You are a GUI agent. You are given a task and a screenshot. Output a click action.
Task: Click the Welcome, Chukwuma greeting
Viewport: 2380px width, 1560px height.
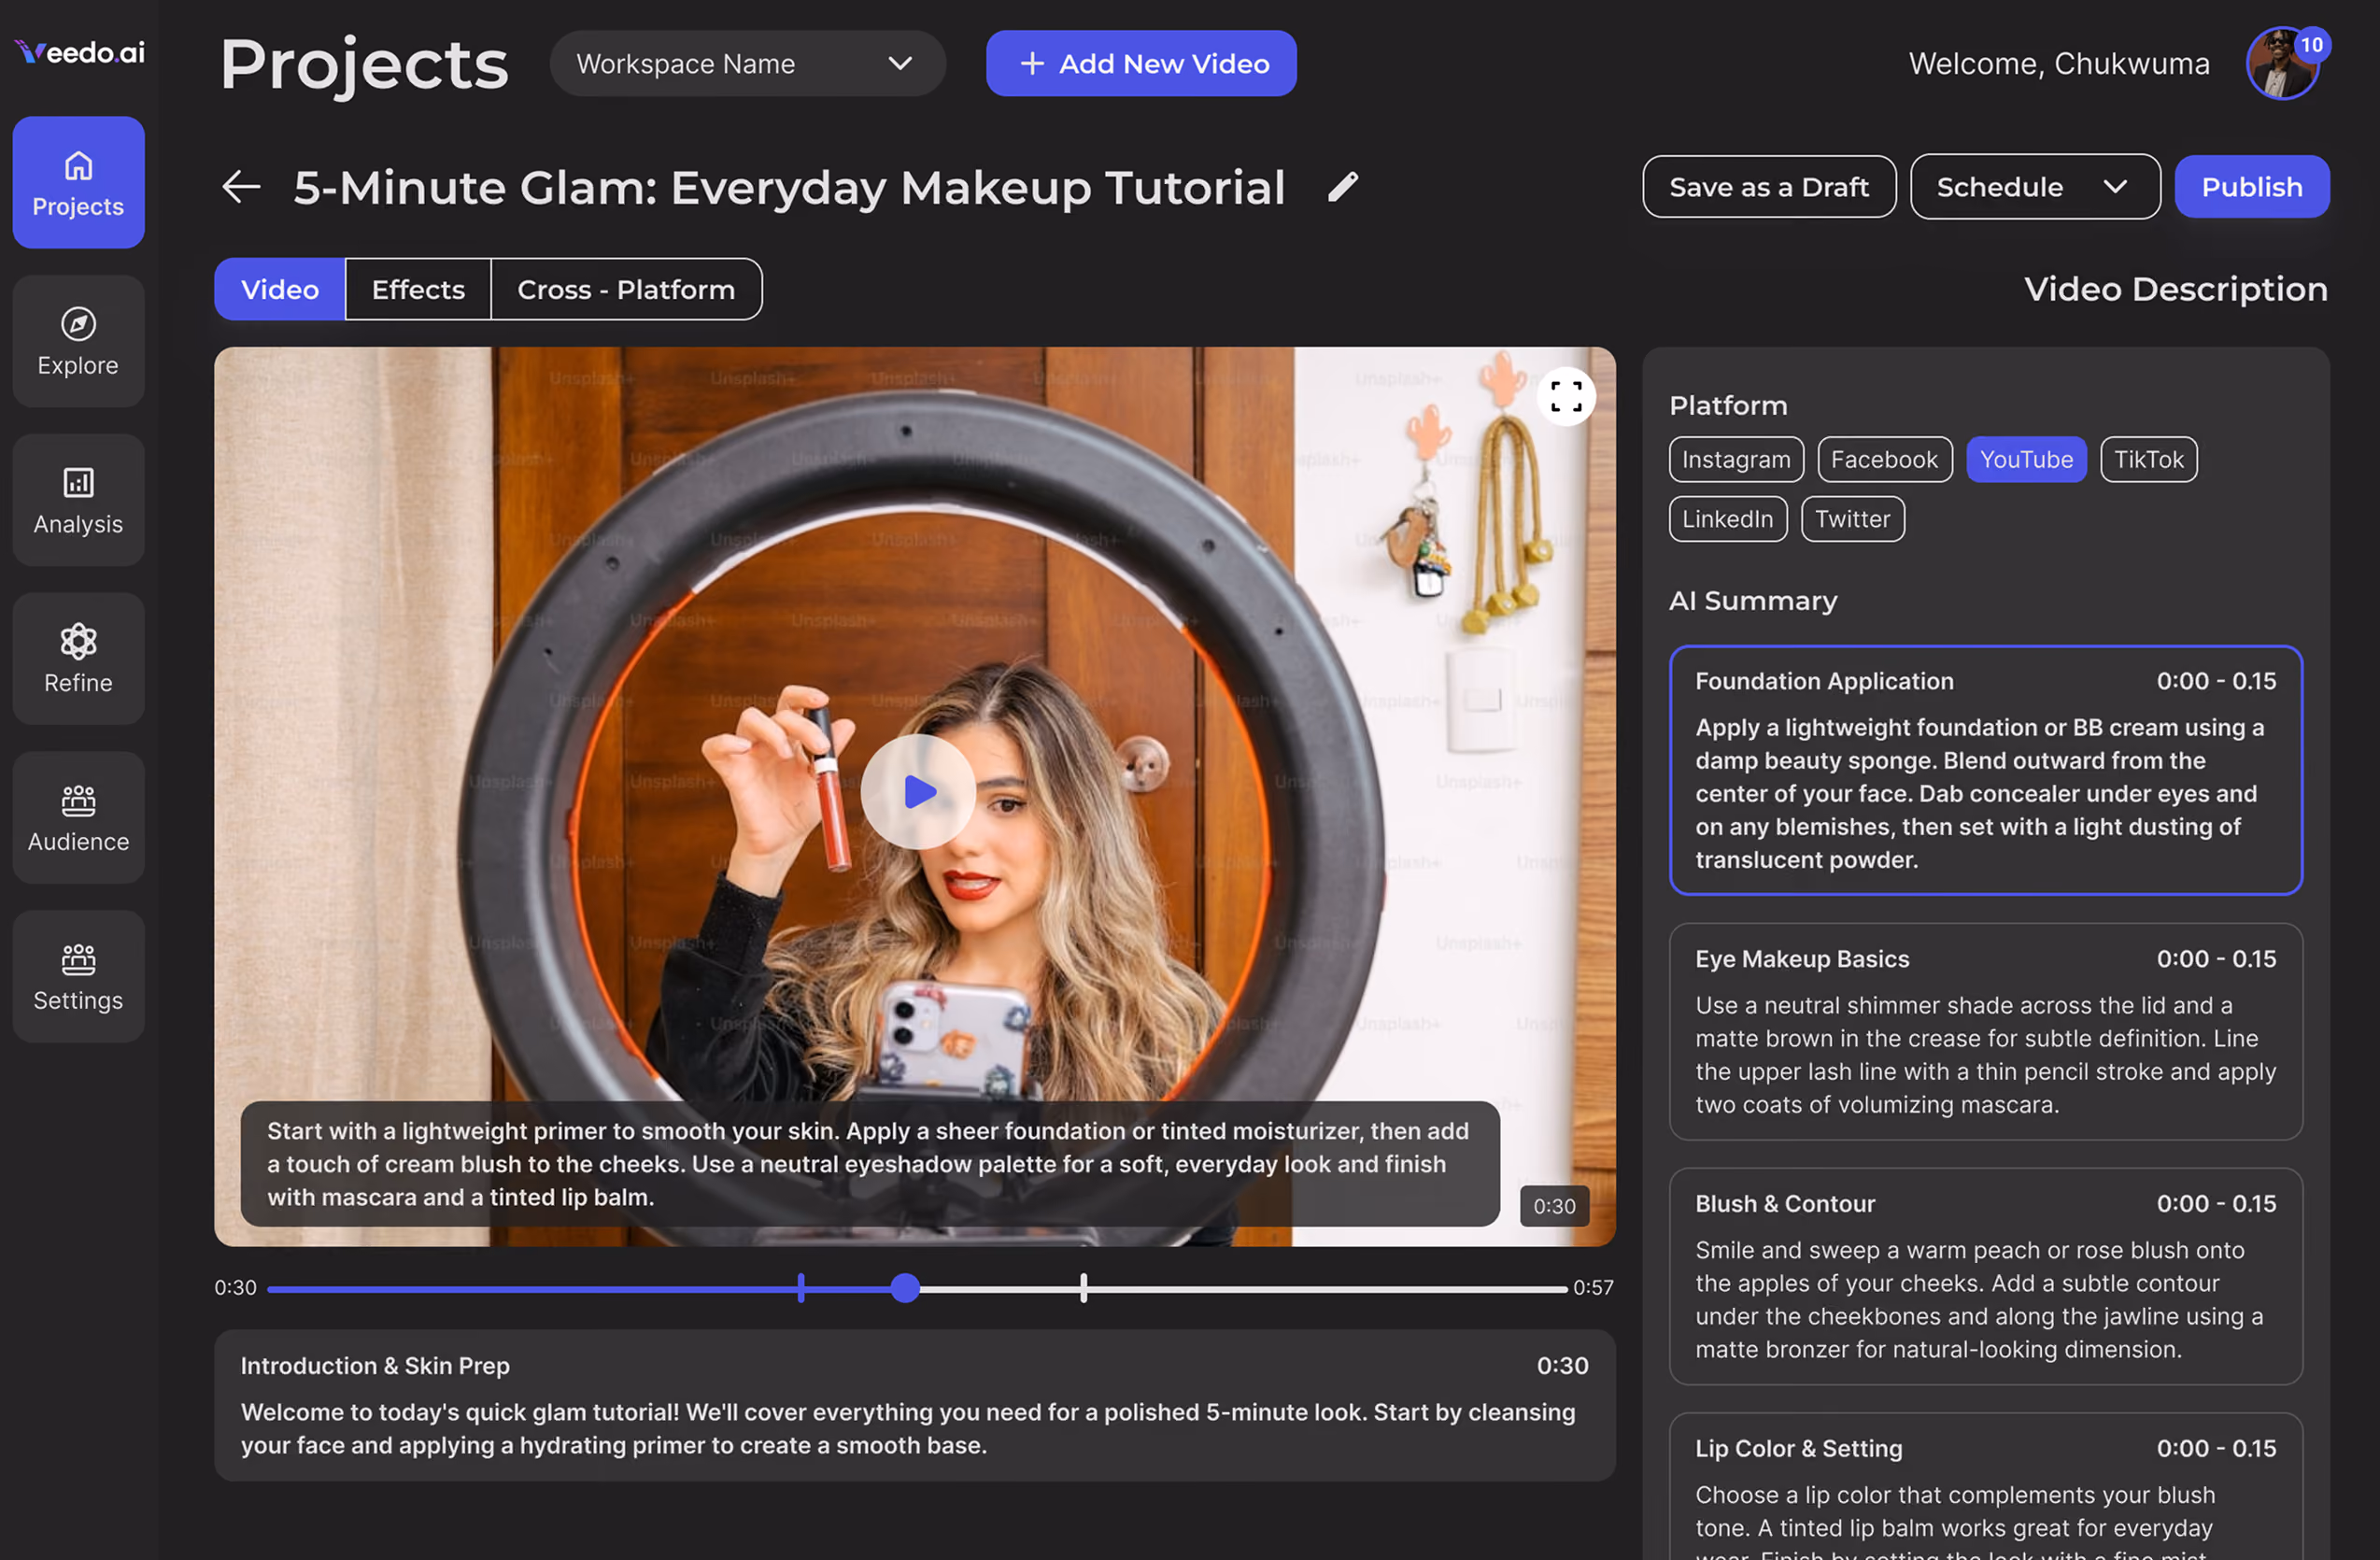point(2058,64)
